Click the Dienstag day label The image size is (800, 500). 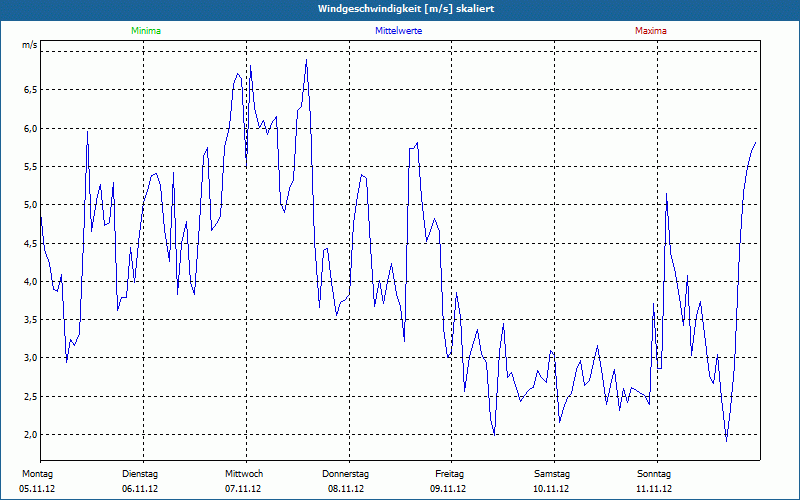(140, 474)
